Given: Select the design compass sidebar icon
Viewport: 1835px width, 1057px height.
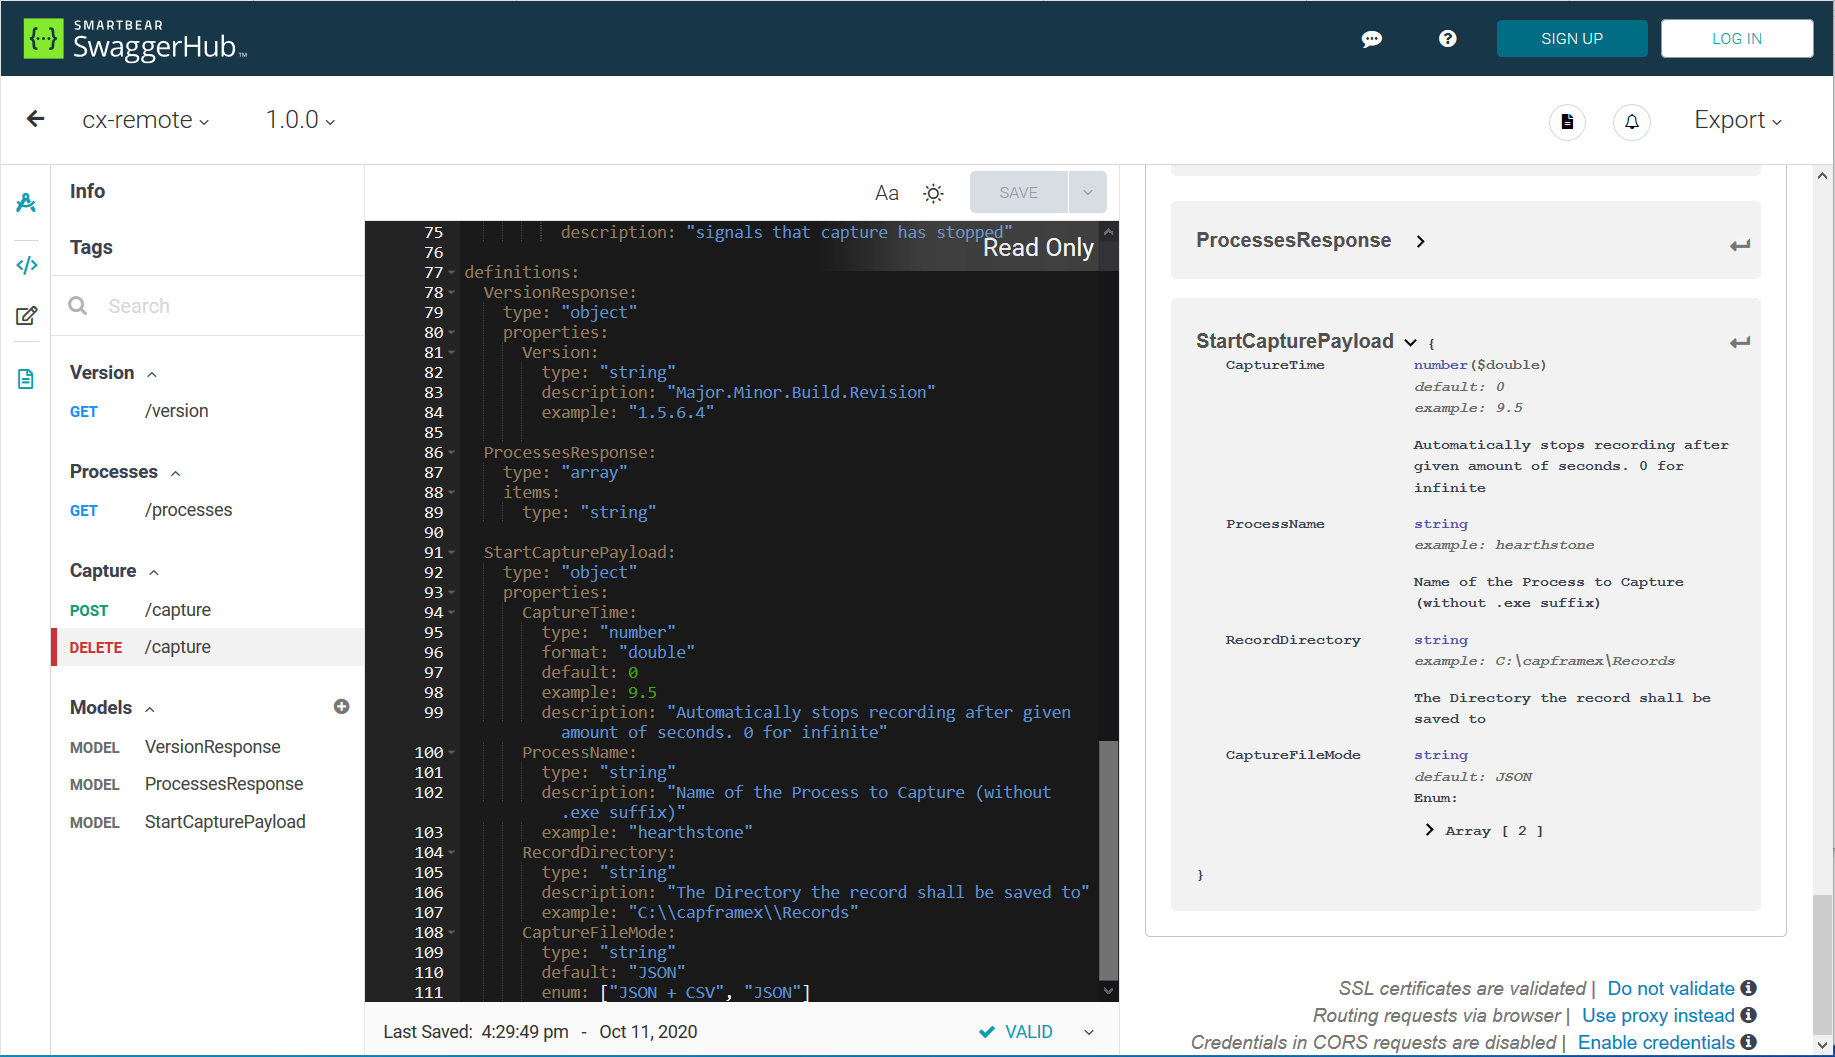Looking at the screenshot, I should point(26,203).
